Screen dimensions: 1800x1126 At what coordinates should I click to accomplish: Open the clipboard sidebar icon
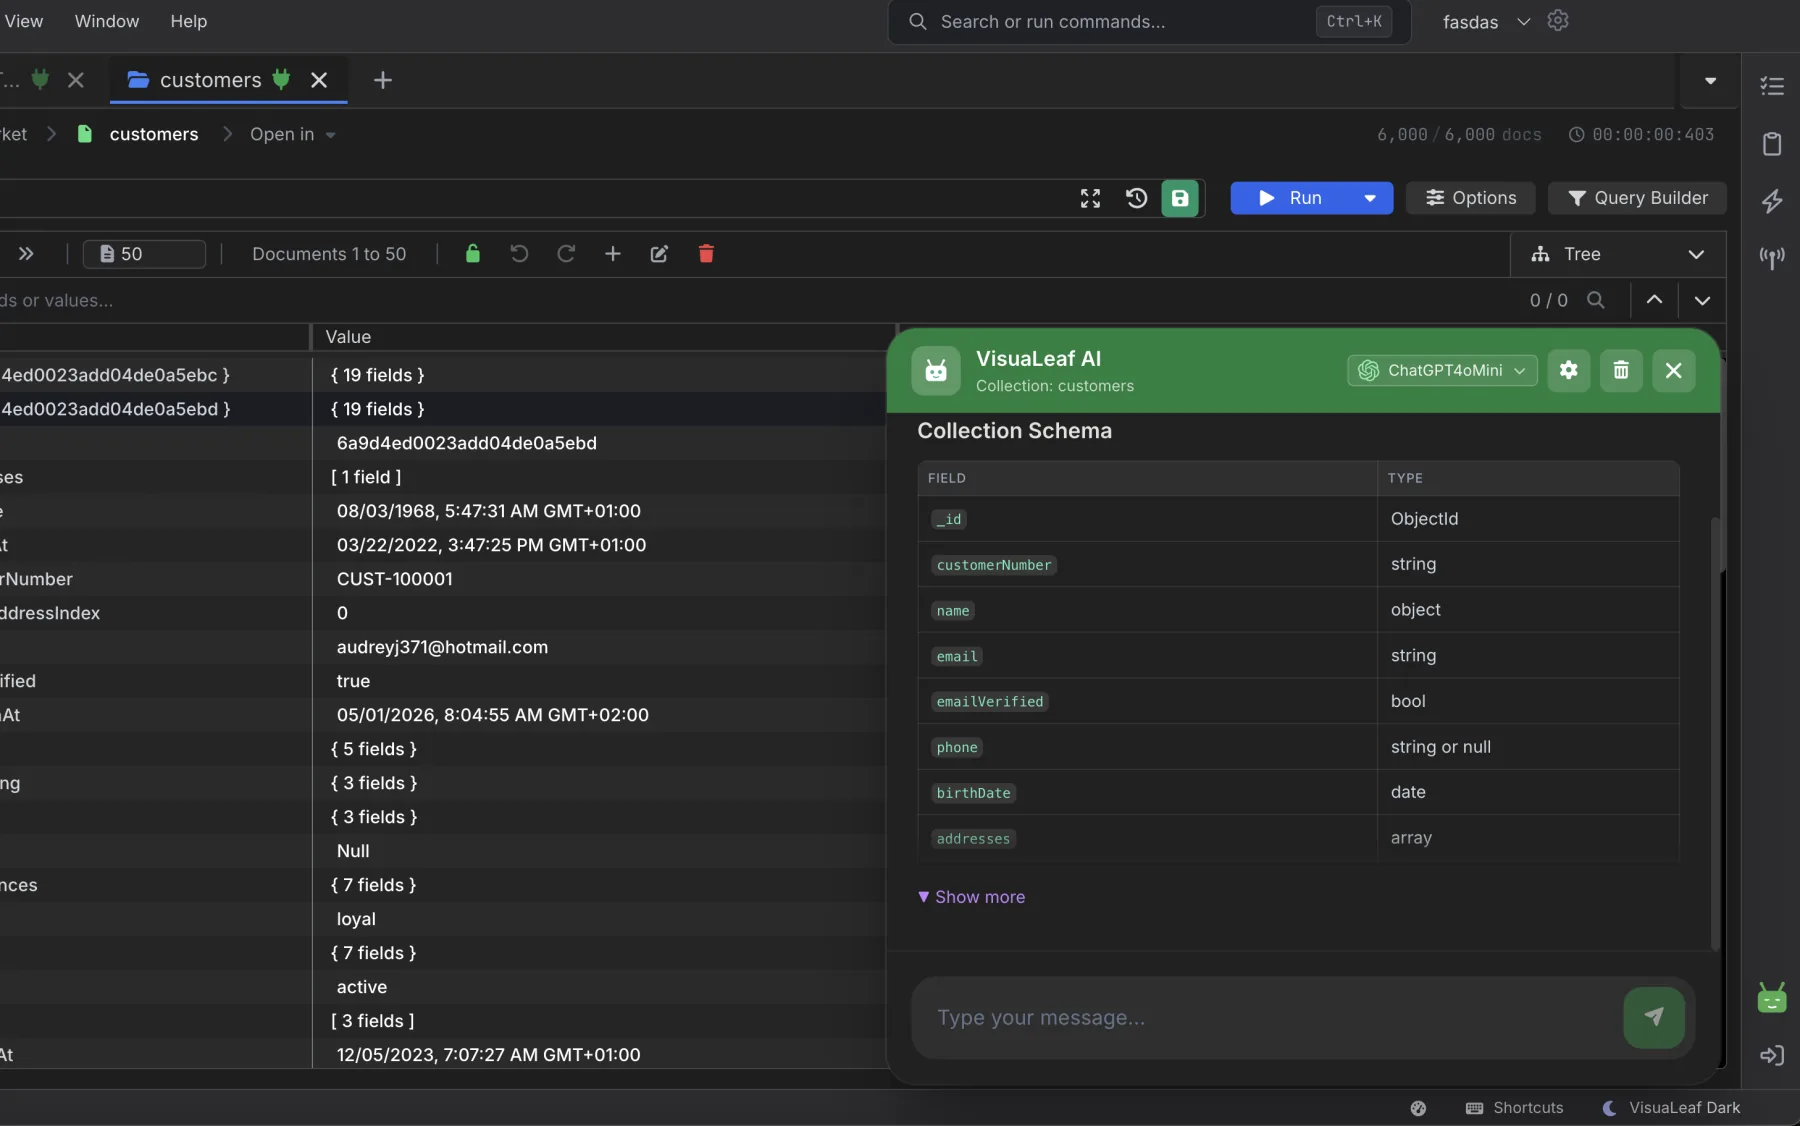(1772, 144)
